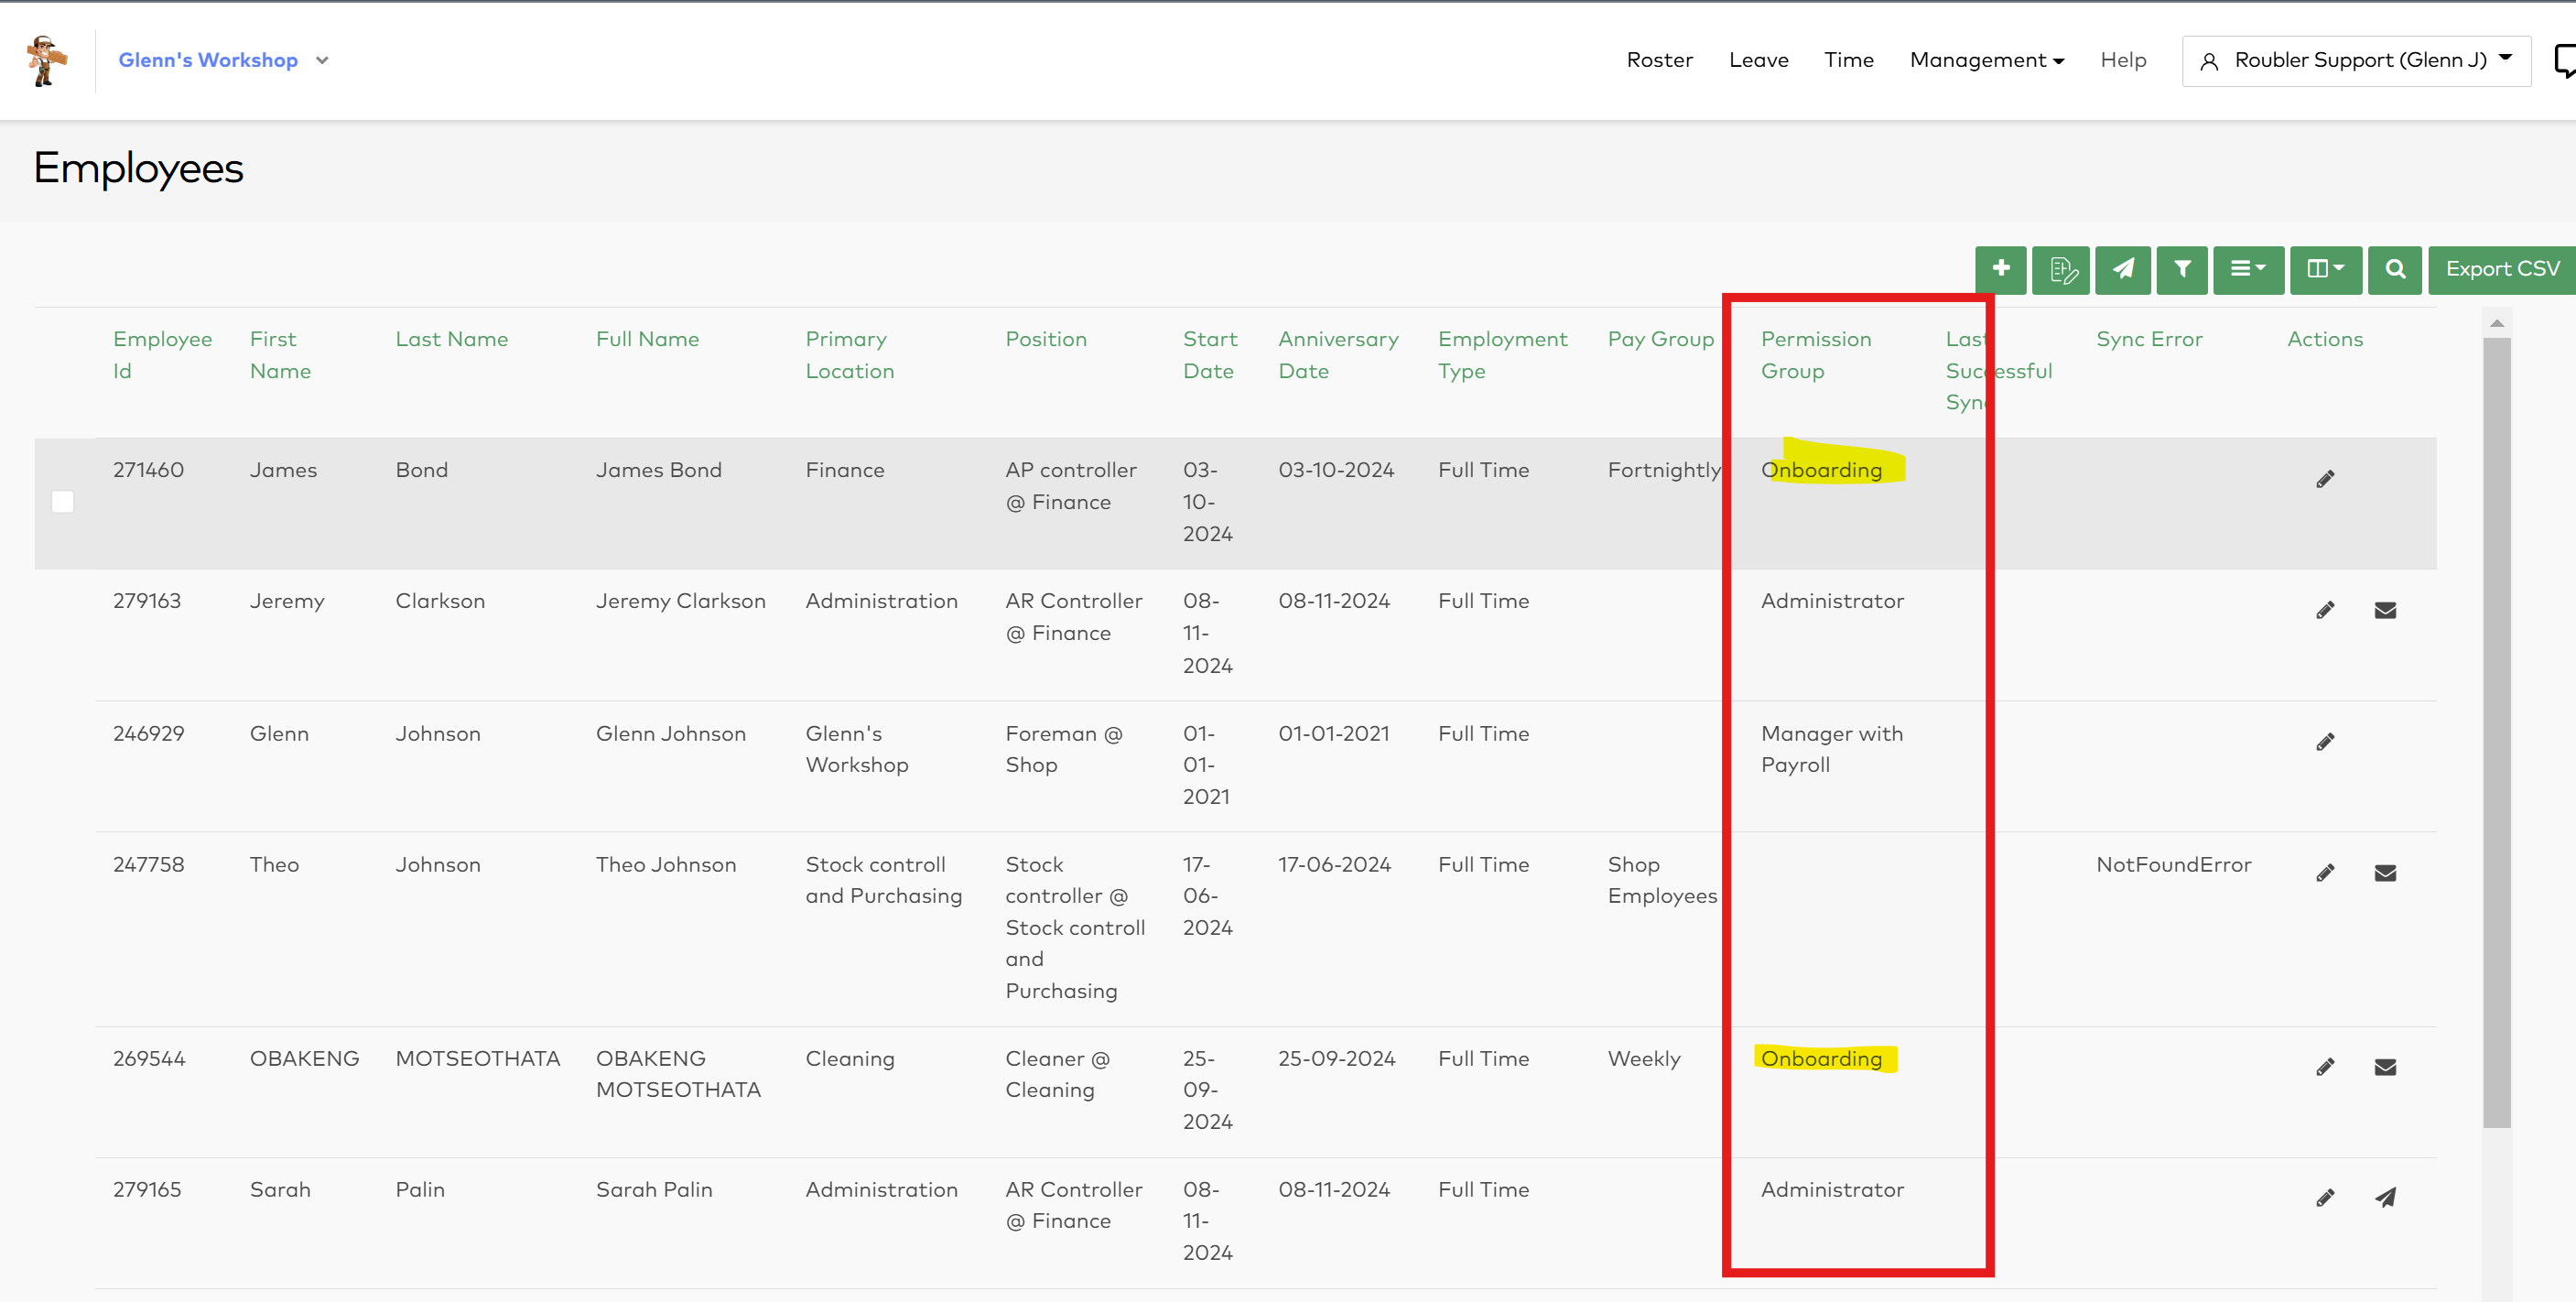
Task: Sort by Permission Group column header
Action: (1815, 355)
